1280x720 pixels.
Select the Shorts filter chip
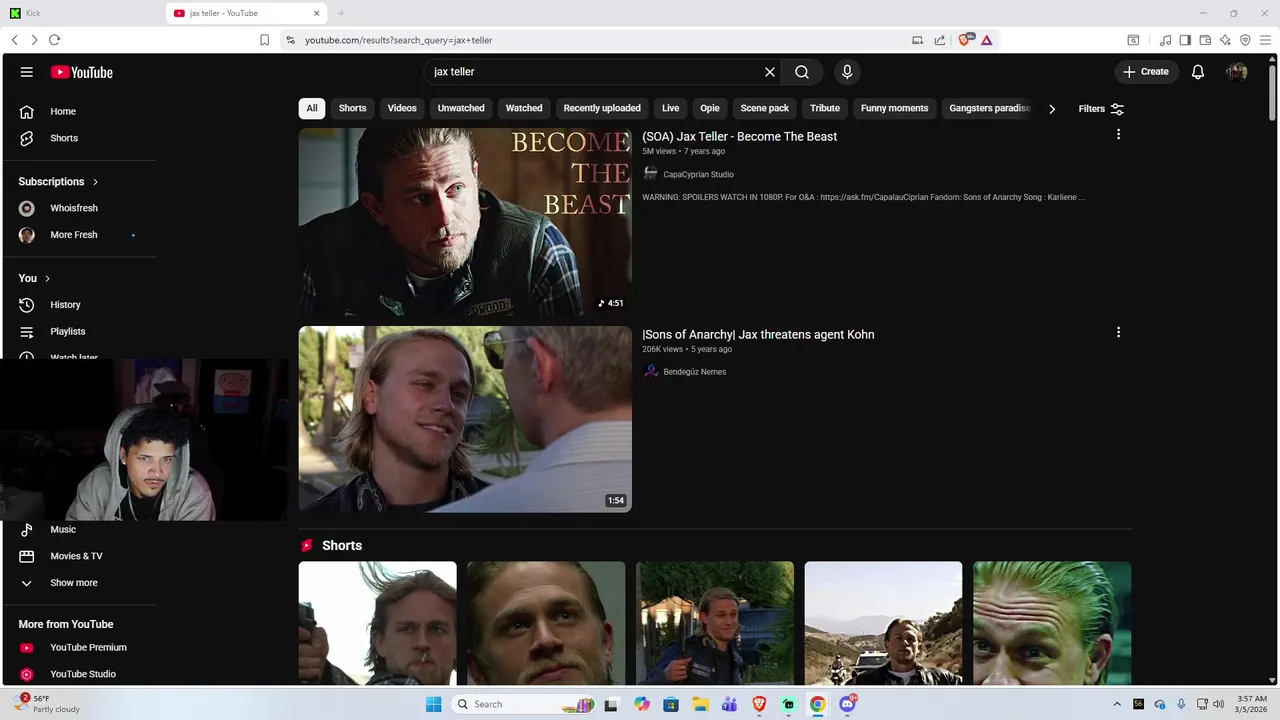click(x=352, y=108)
